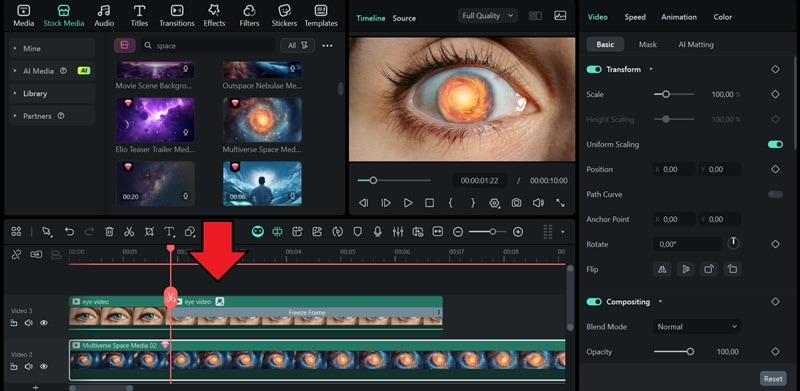Click the preview playback progress slider
This screenshot has height=391, width=800.
pos(394,180)
